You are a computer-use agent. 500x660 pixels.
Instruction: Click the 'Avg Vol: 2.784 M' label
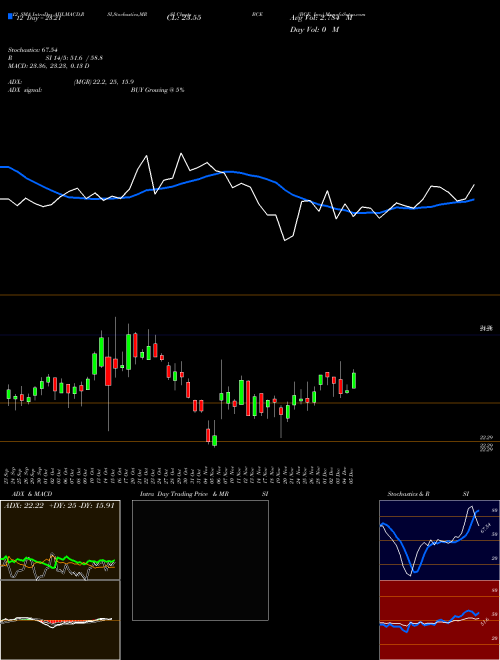pos(321,18)
